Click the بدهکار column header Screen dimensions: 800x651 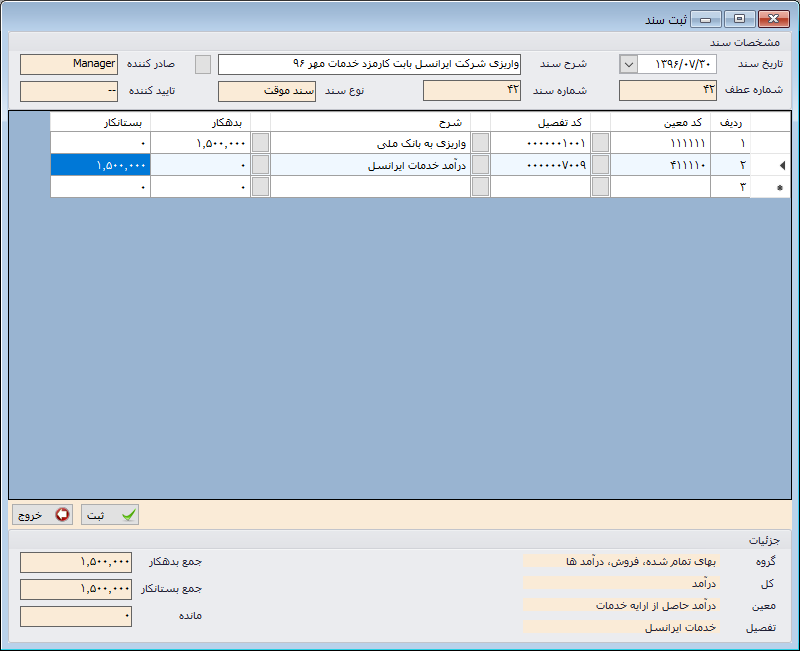(x=201, y=122)
